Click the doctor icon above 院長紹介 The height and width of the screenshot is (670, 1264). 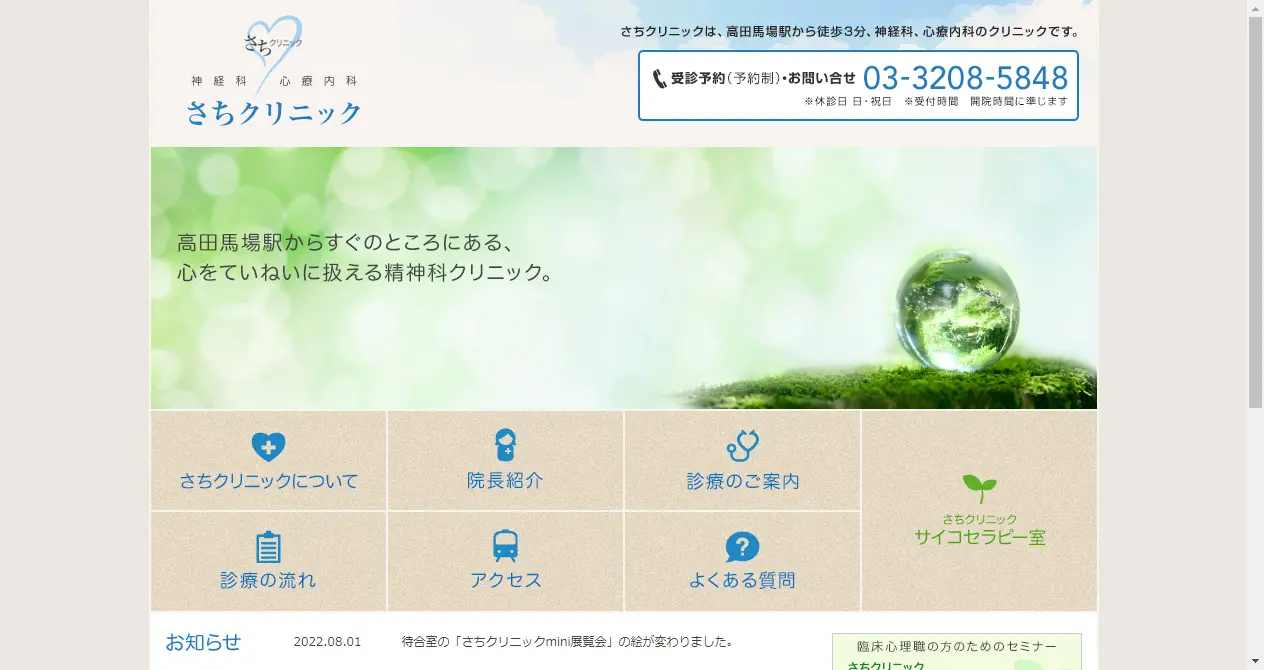coord(505,446)
